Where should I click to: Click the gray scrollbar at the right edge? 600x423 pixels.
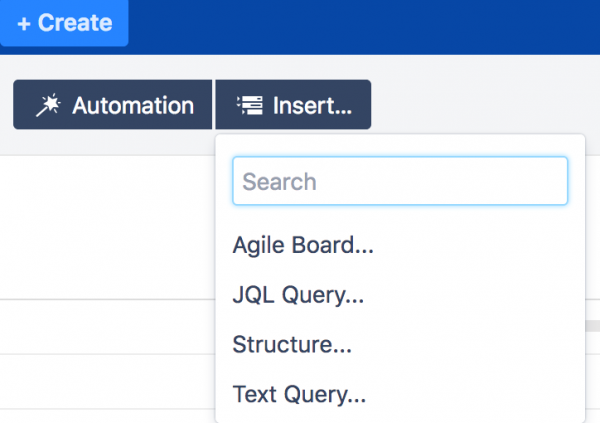point(592,326)
